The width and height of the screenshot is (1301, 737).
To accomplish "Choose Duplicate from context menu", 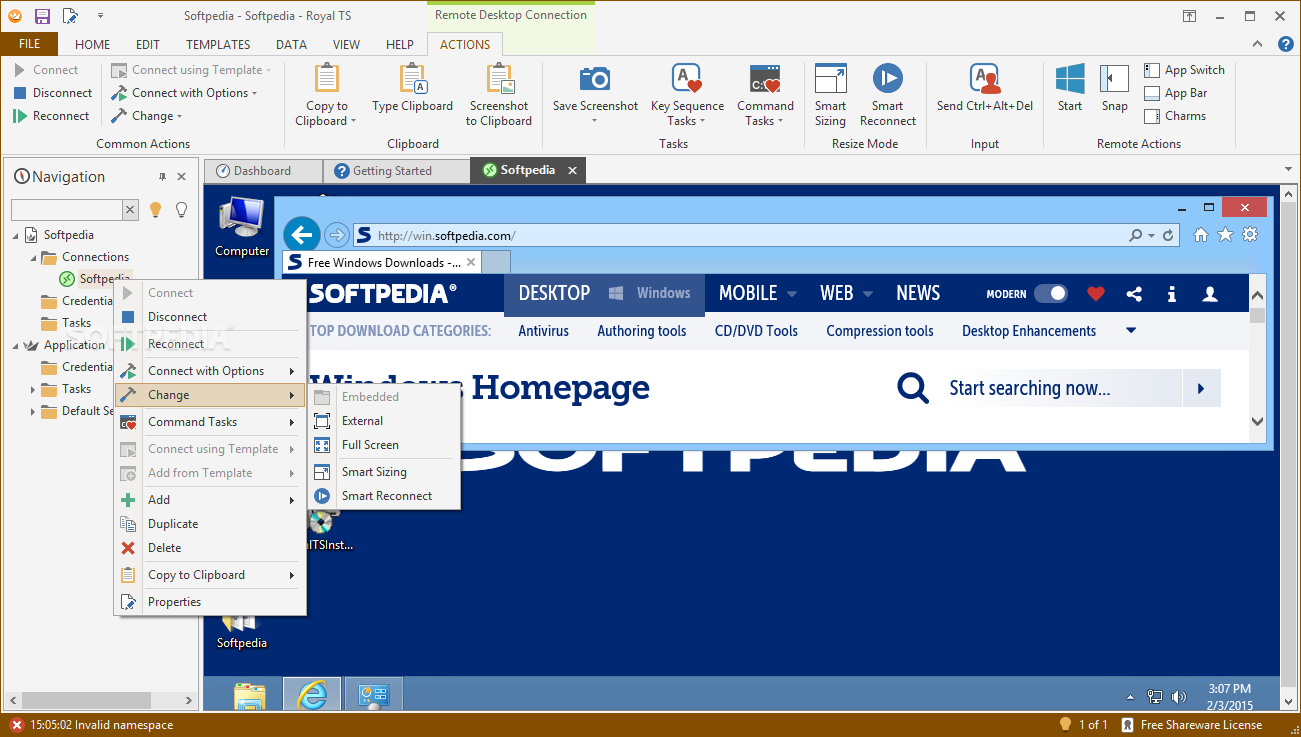I will coord(209,524).
